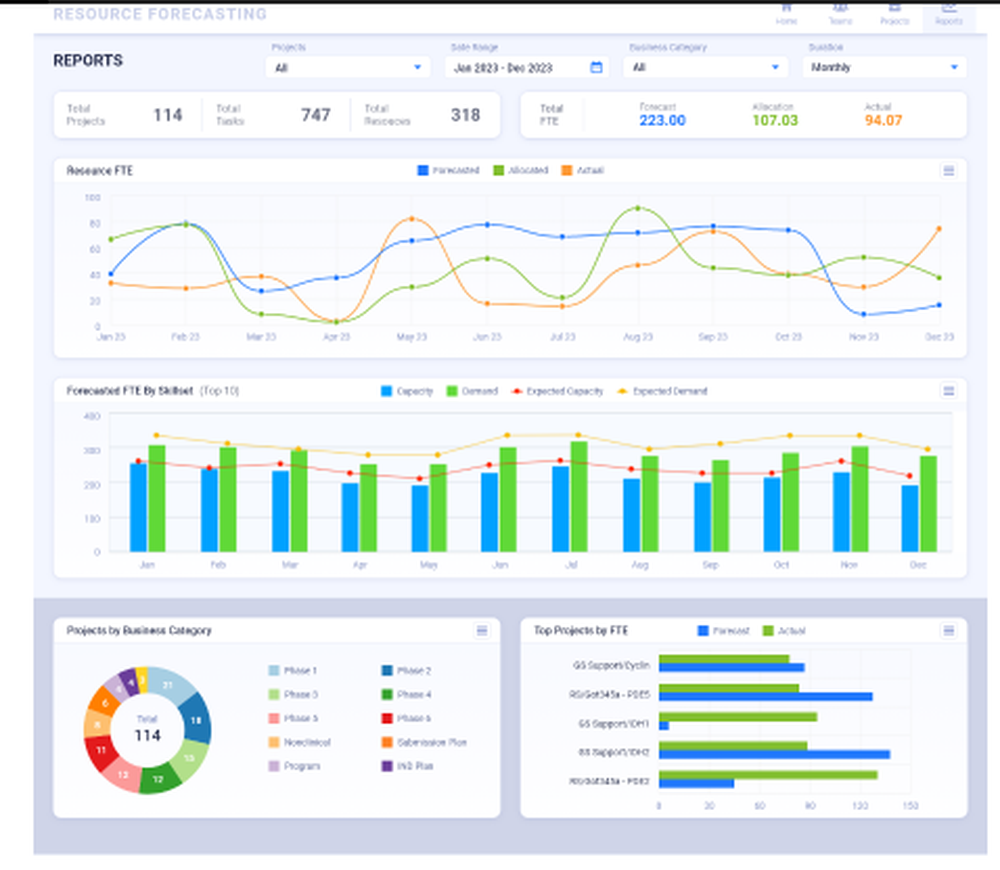The height and width of the screenshot is (870, 1000).
Task: Toggle the Expected Capacity legend entry
Action: 557,391
